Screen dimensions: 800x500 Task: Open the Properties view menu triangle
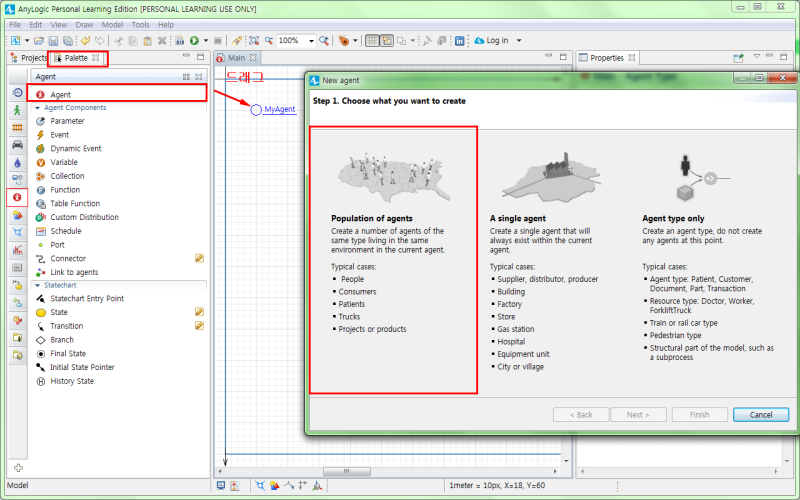[x=757, y=57]
